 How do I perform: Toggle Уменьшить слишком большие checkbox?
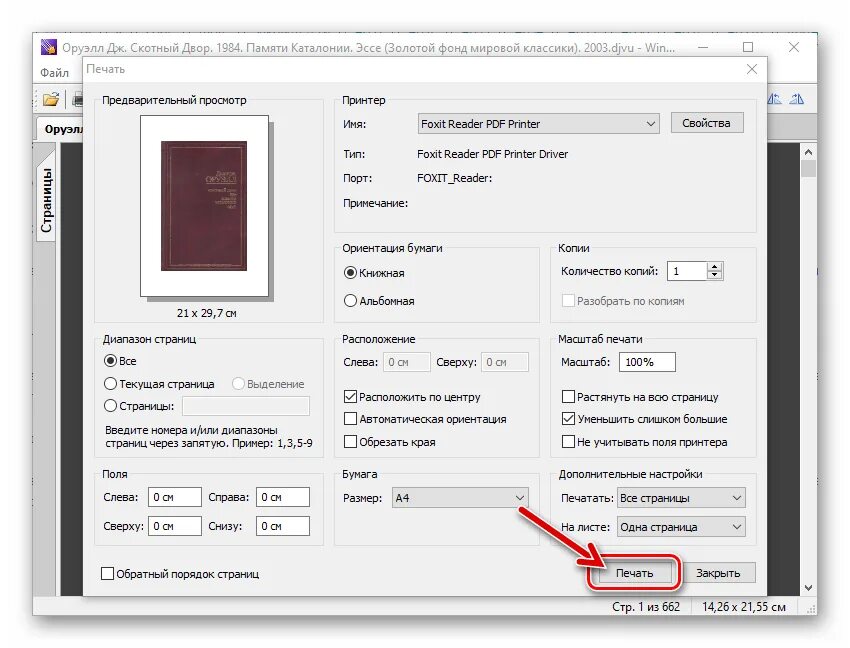coord(568,419)
